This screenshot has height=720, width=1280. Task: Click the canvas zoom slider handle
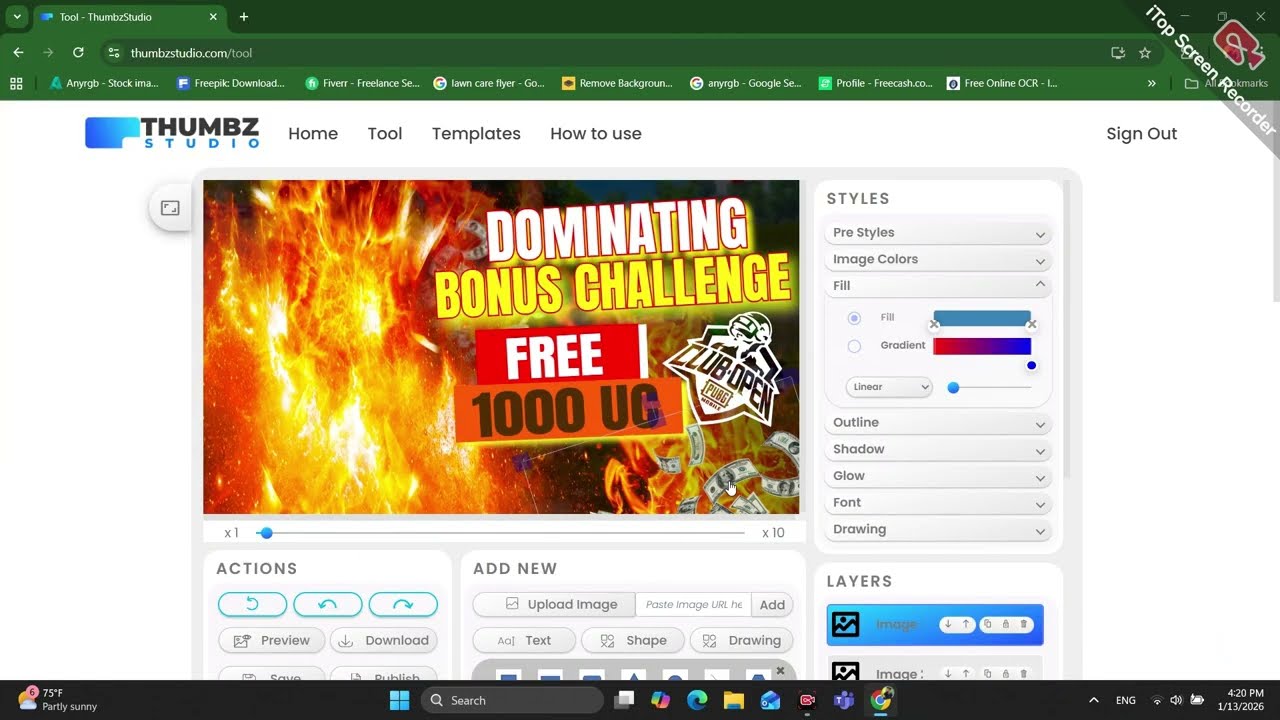266,533
